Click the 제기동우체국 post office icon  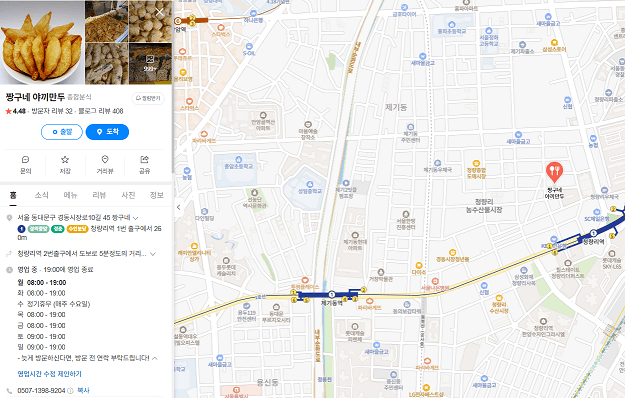(438, 163)
